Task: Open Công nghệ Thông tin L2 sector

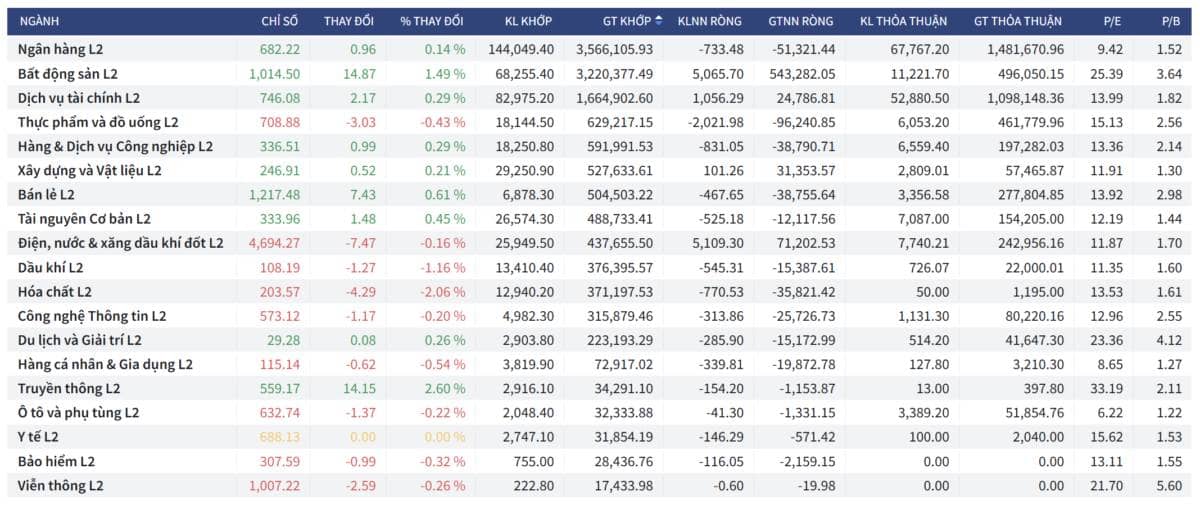Action: [92, 315]
